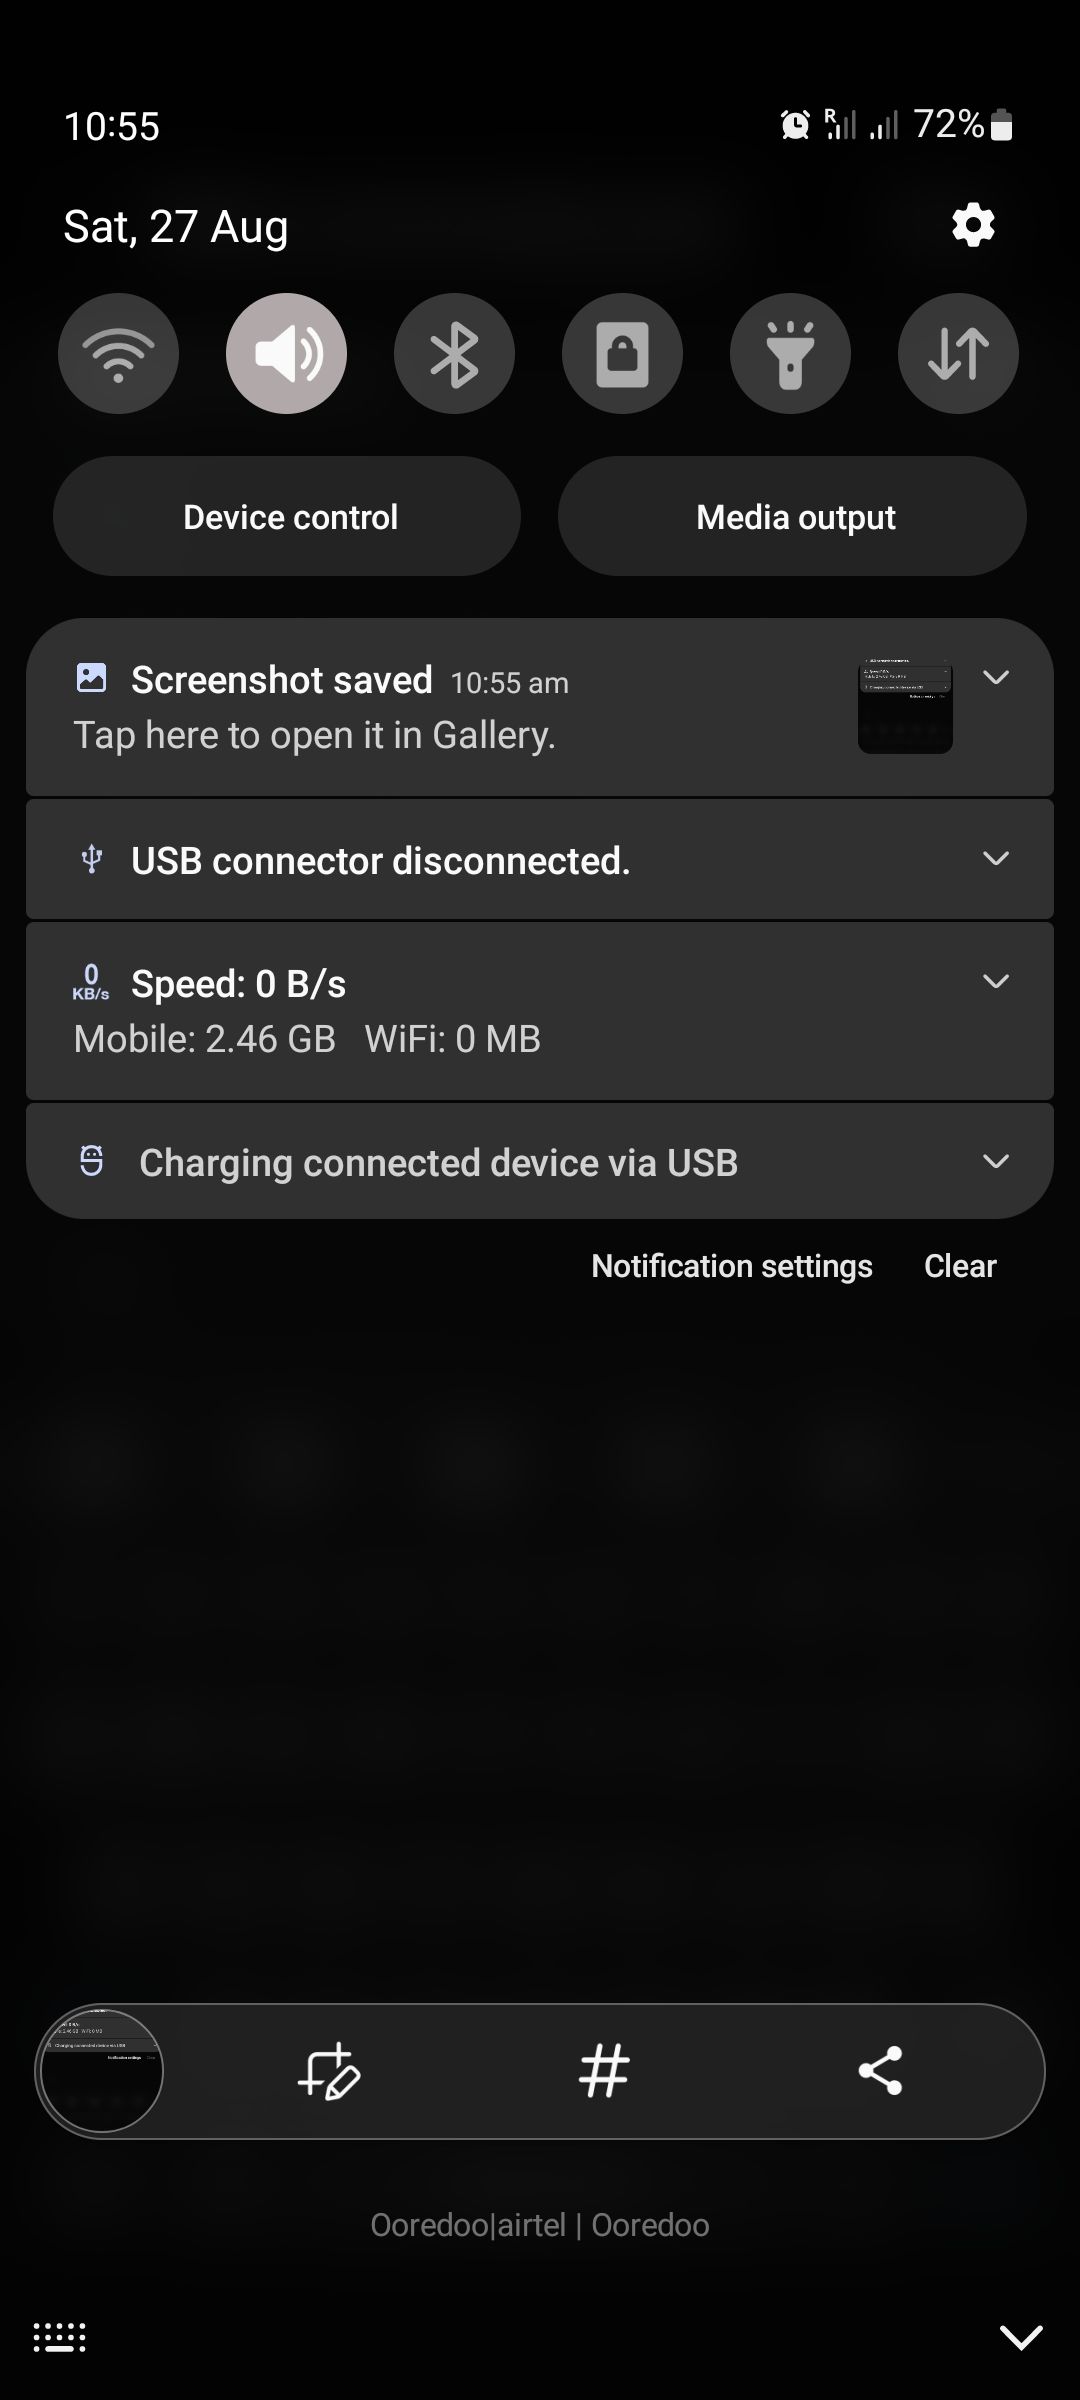Expand the USB connector disconnected notification
The height and width of the screenshot is (2400, 1080).
(x=996, y=858)
